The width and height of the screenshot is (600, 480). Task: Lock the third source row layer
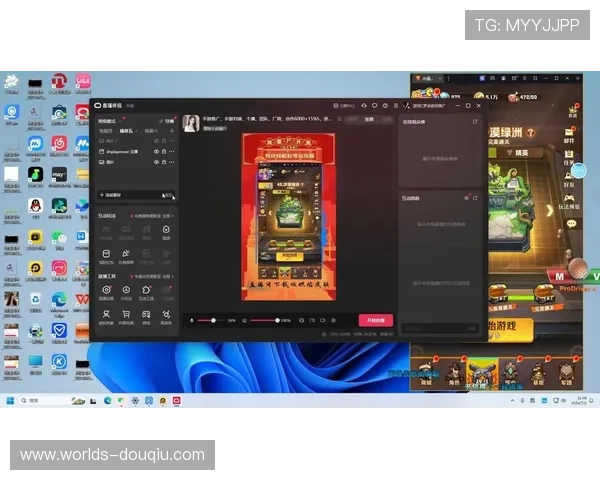tap(164, 162)
